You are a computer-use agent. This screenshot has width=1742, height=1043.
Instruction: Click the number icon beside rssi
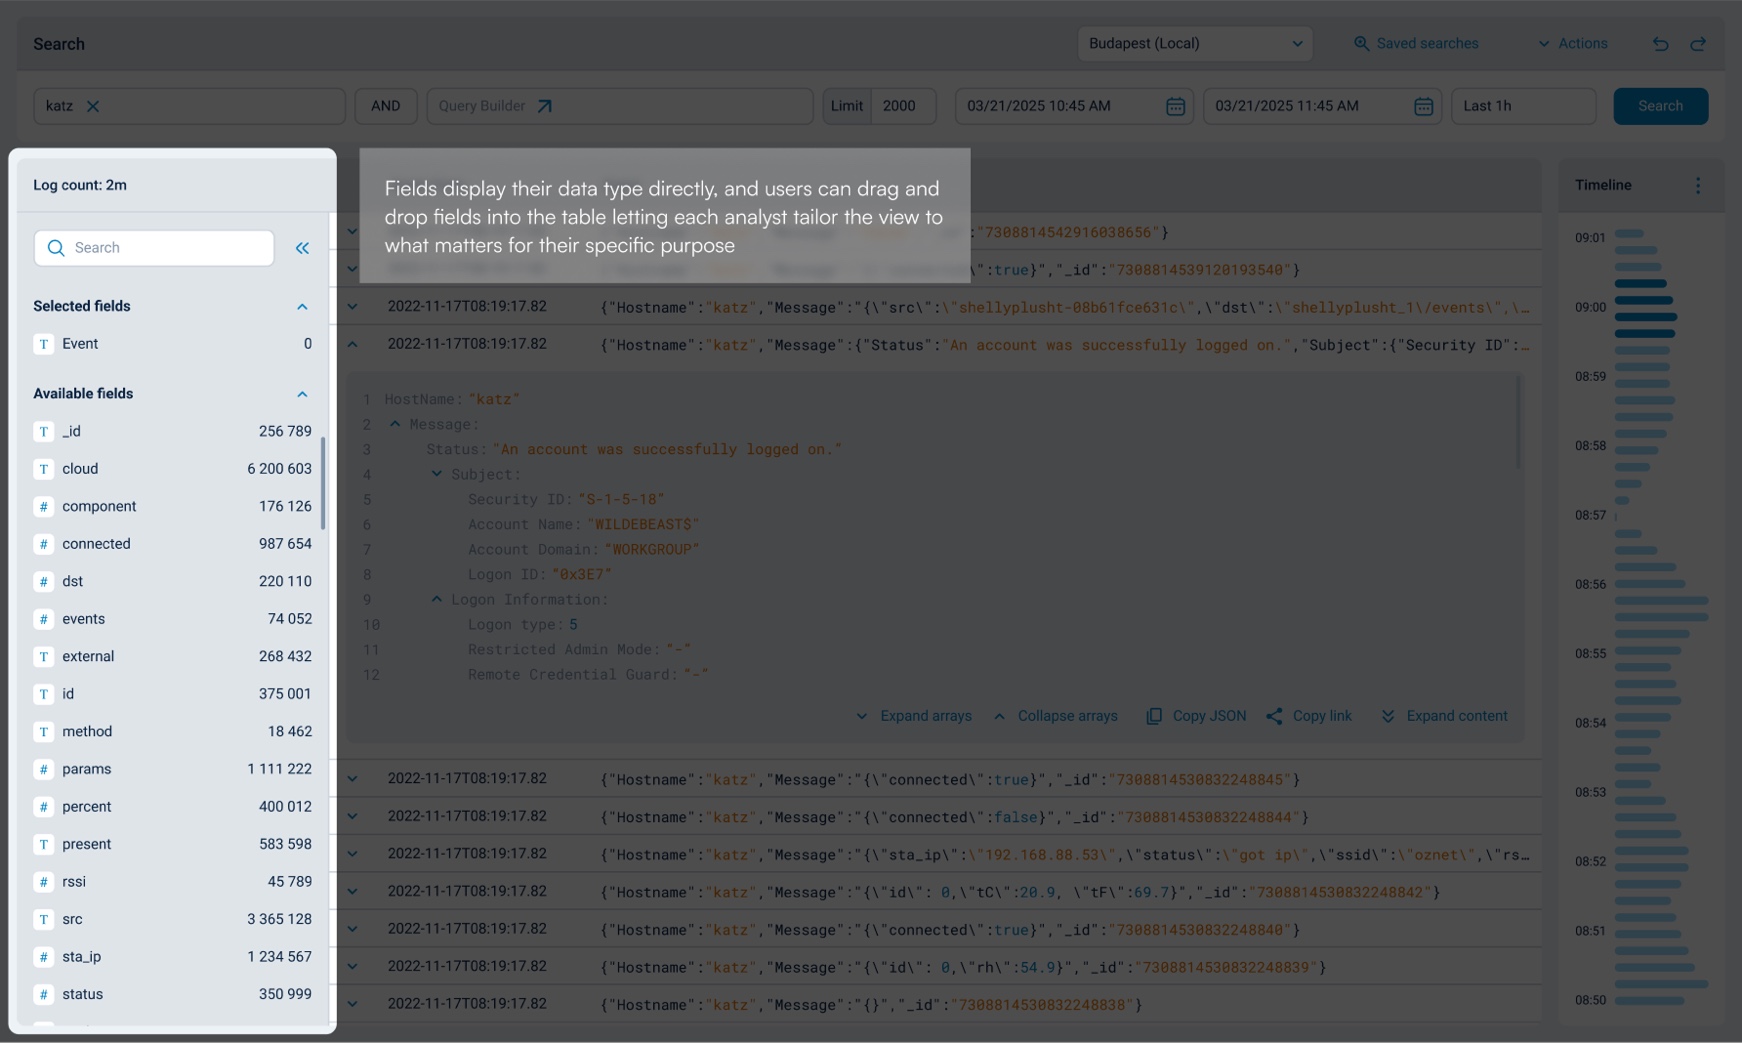pos(44,882)
